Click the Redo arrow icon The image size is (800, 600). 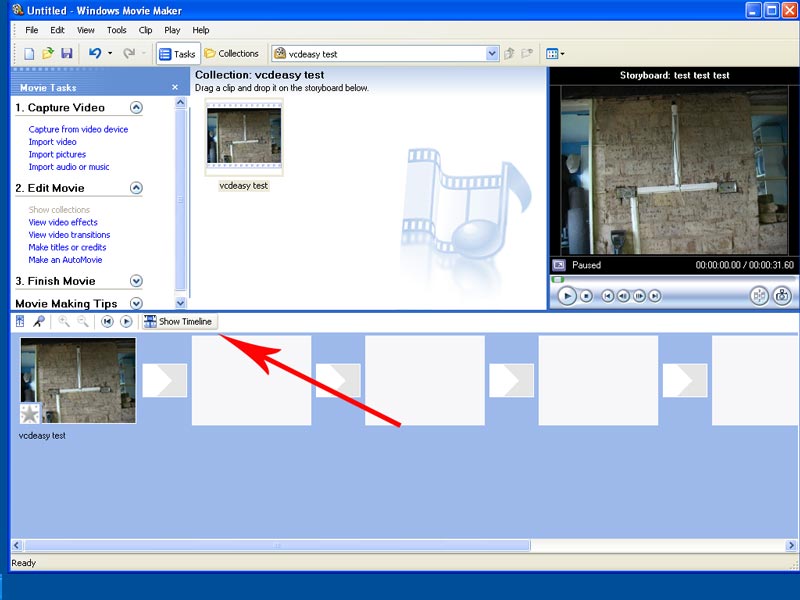pos(129,53)
